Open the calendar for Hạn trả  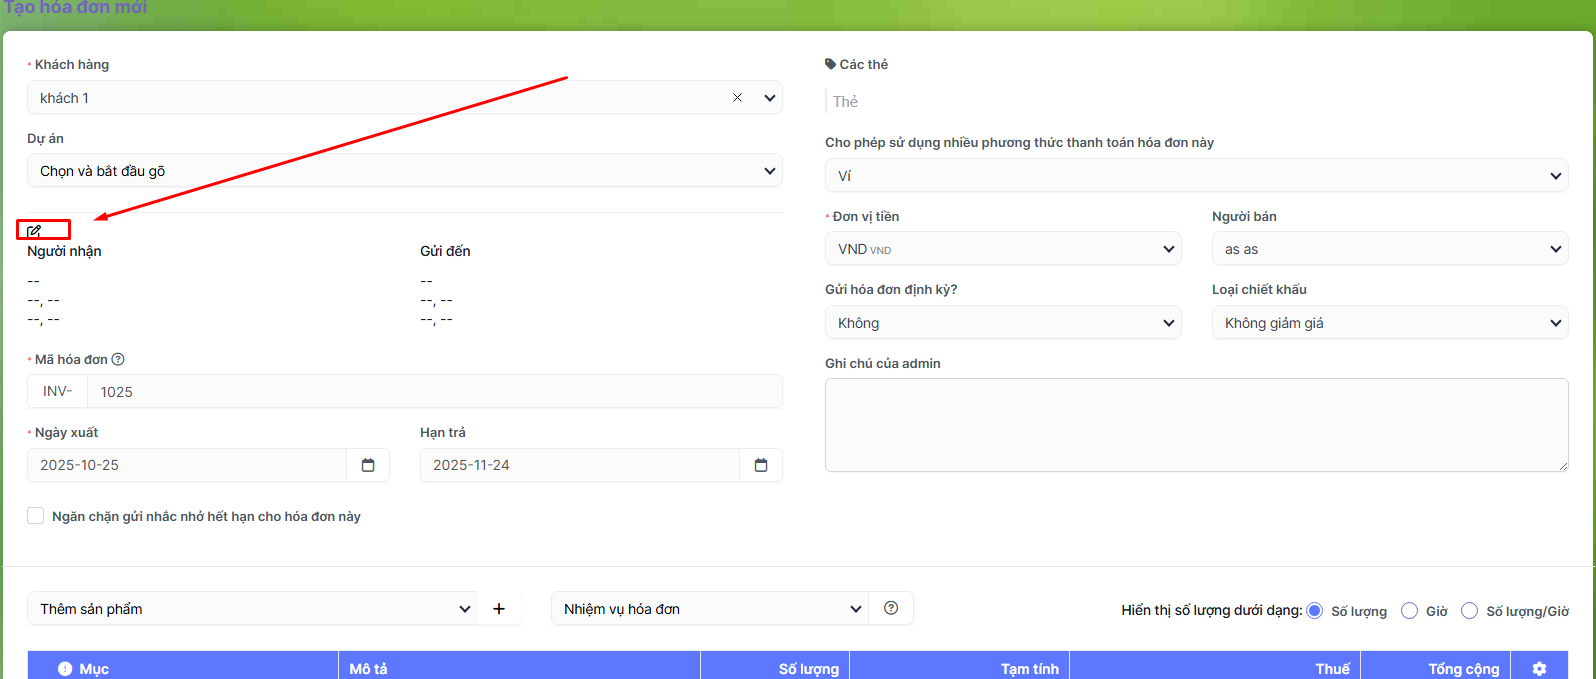[761, 465]
